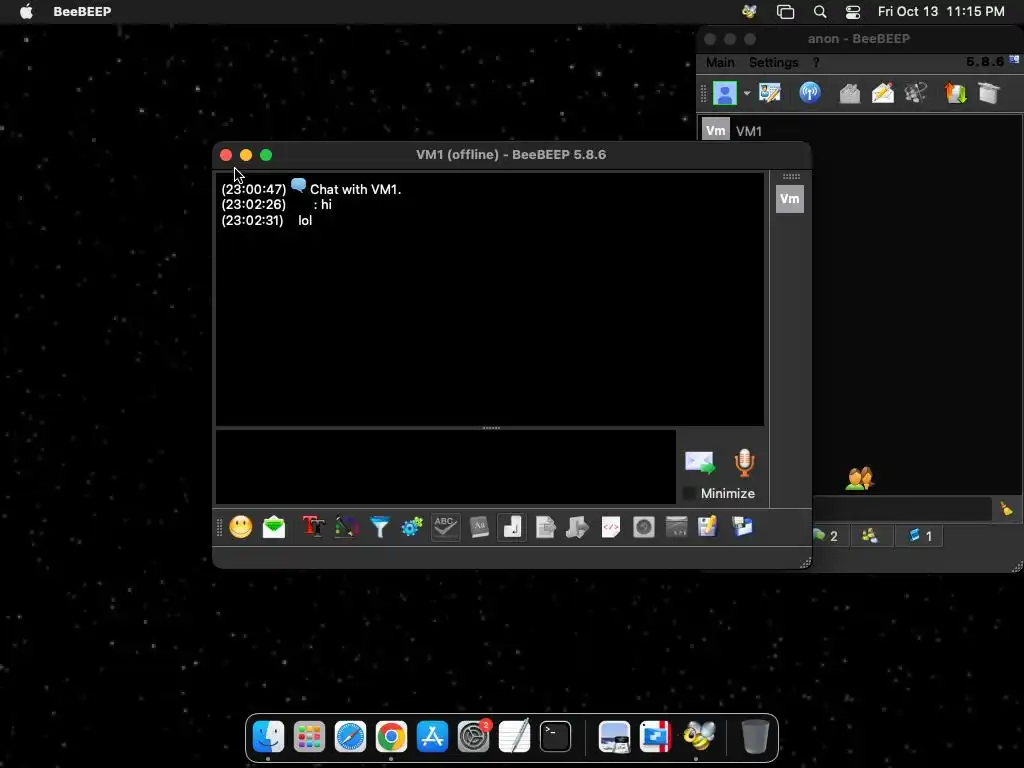The width and height of the screenshot is (1024, 768).
Task: Click the dark window icon in chat toolbar
Action: coord(677,526)
